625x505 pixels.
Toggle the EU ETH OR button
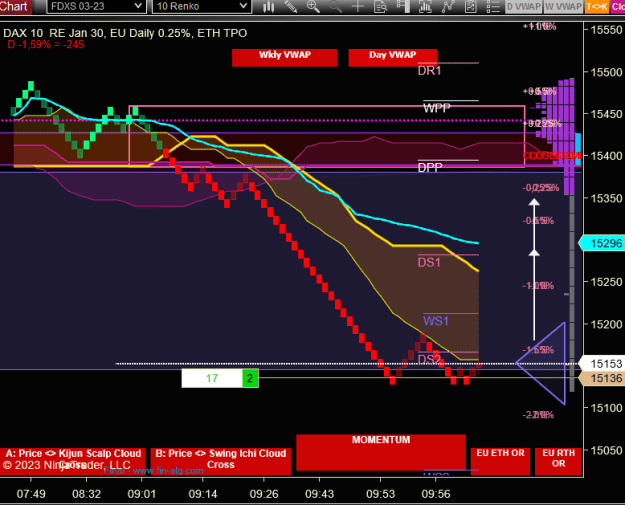[500, 461]
